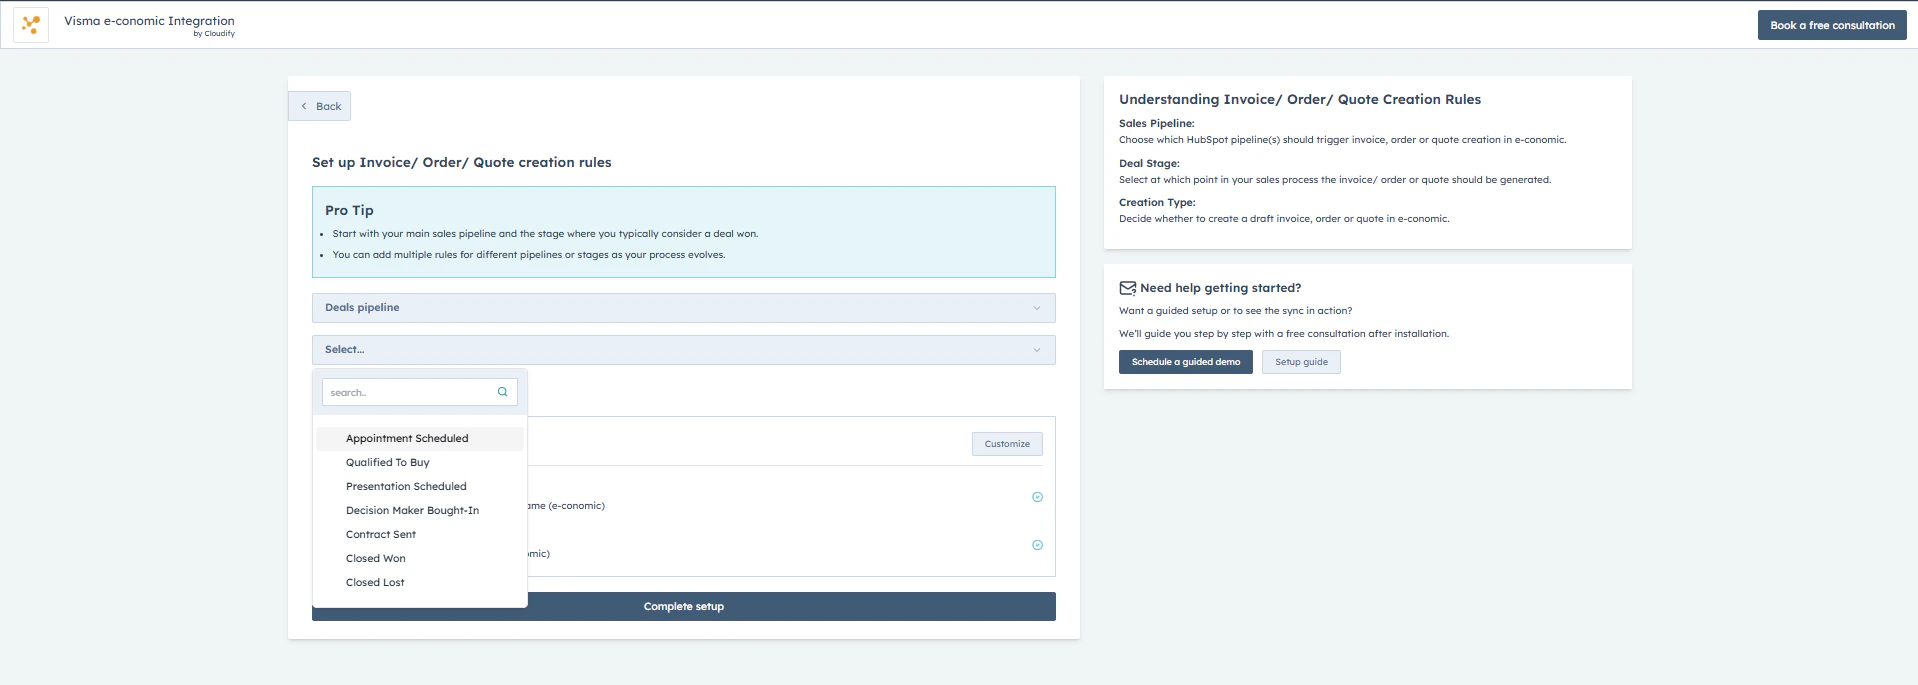Click Schedule a guided demo
Viewport: 1918px width, 685px height.
(1186, 362)
